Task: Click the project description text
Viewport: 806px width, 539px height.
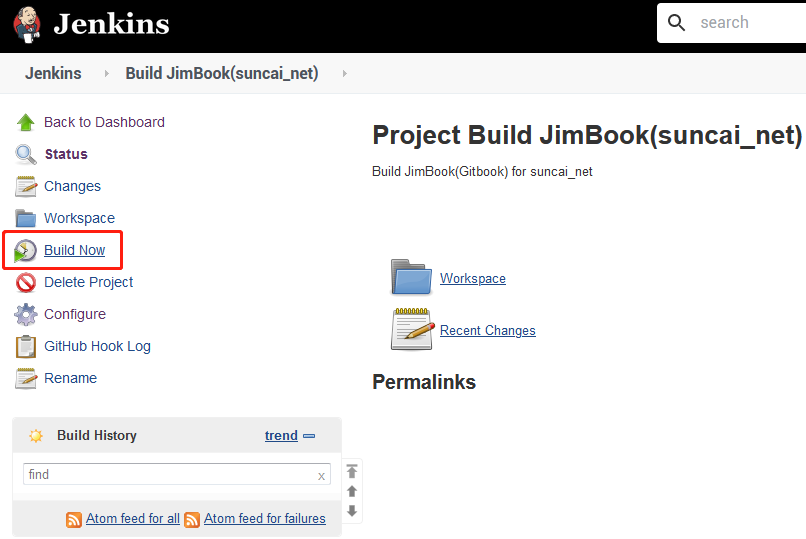Action: [x=482, y=171]
